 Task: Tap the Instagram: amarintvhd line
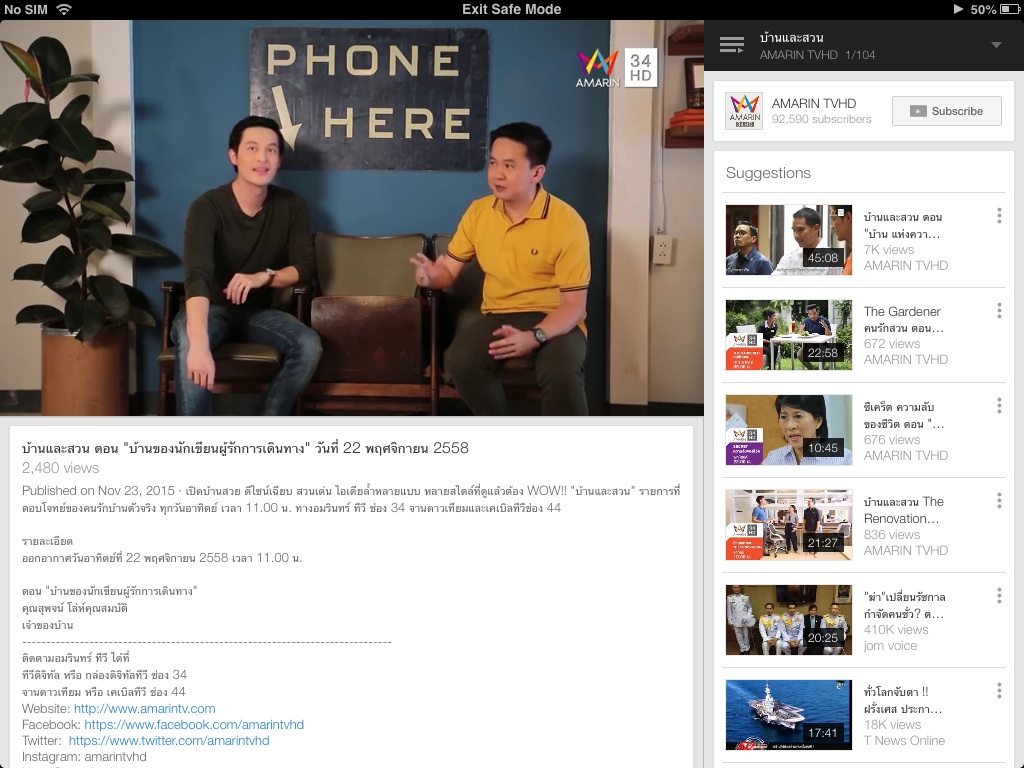pos(84,757)
